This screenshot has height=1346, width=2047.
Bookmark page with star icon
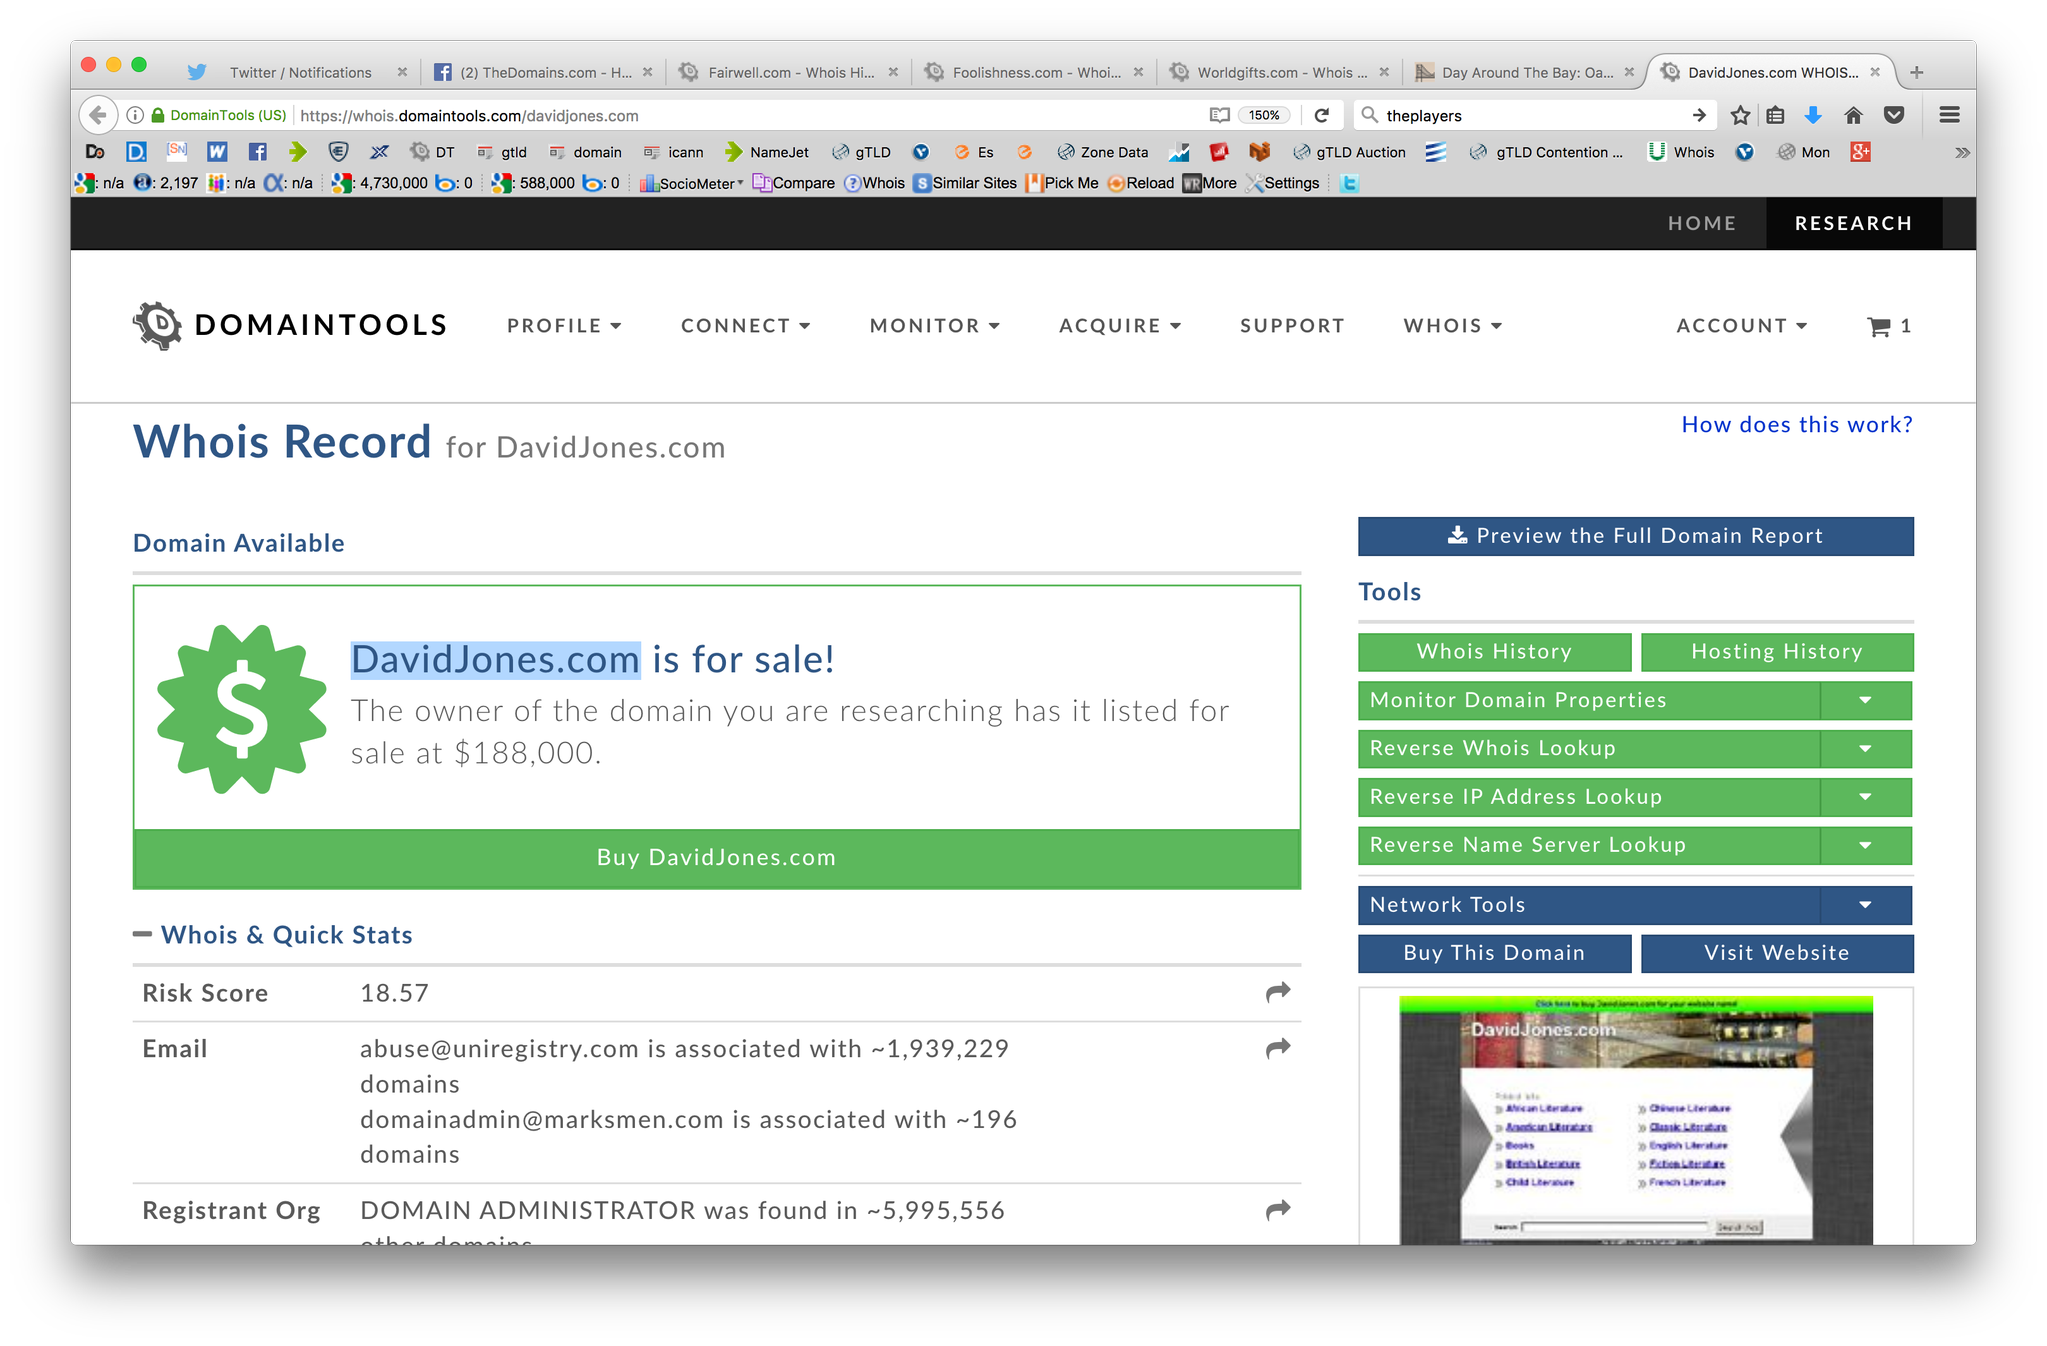(1740, 115)
